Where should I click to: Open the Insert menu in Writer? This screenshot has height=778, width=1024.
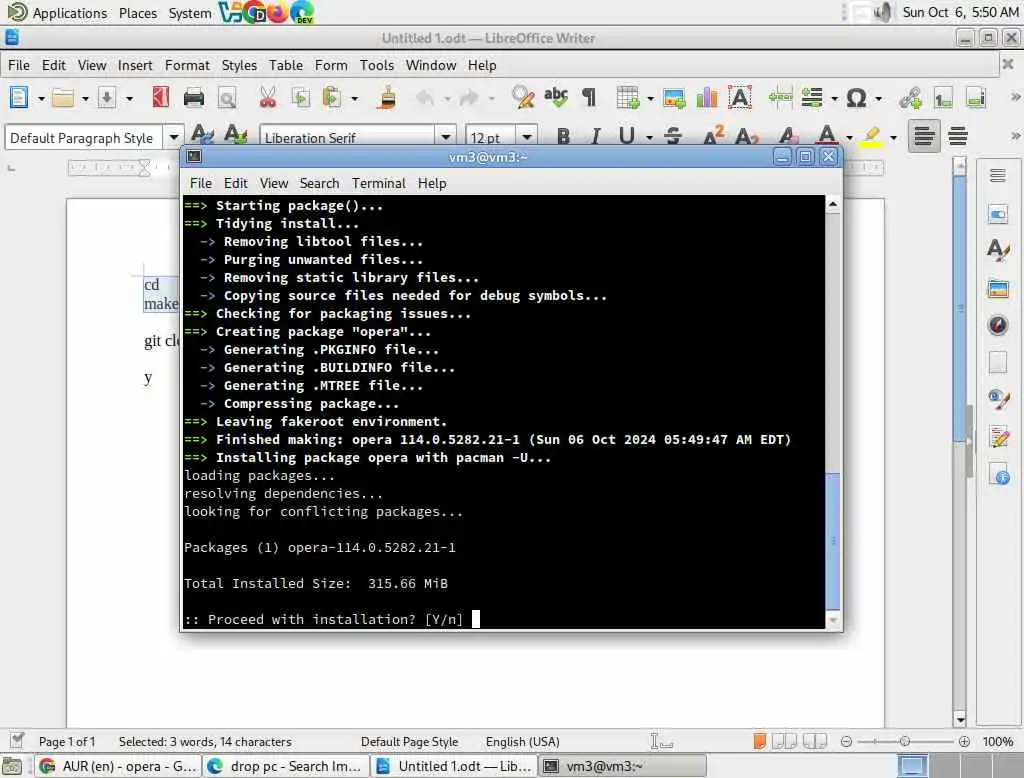[x=135, y=65]
